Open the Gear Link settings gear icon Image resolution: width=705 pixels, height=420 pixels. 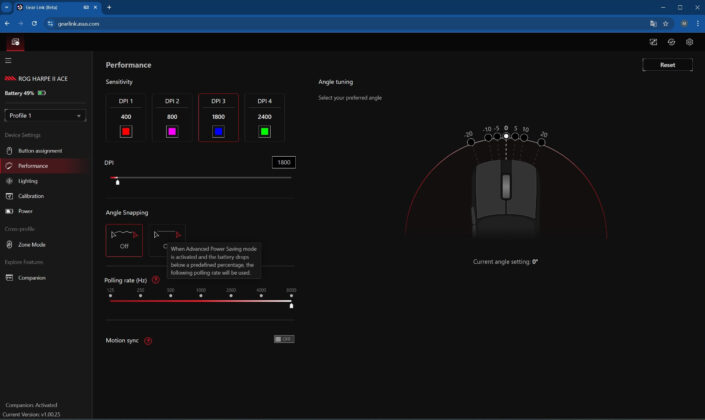click(x=689, y=42)
